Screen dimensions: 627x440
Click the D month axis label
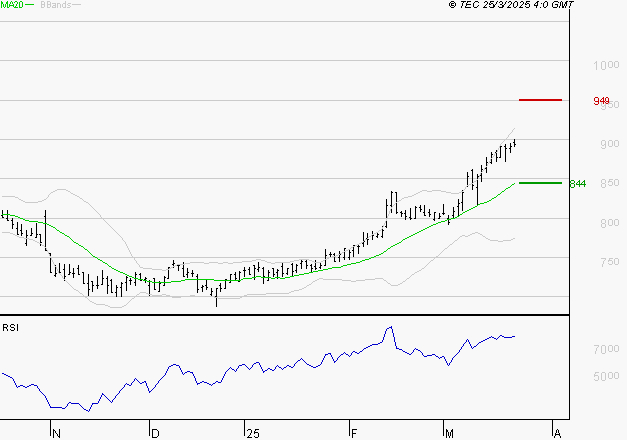tap(155, 434)
